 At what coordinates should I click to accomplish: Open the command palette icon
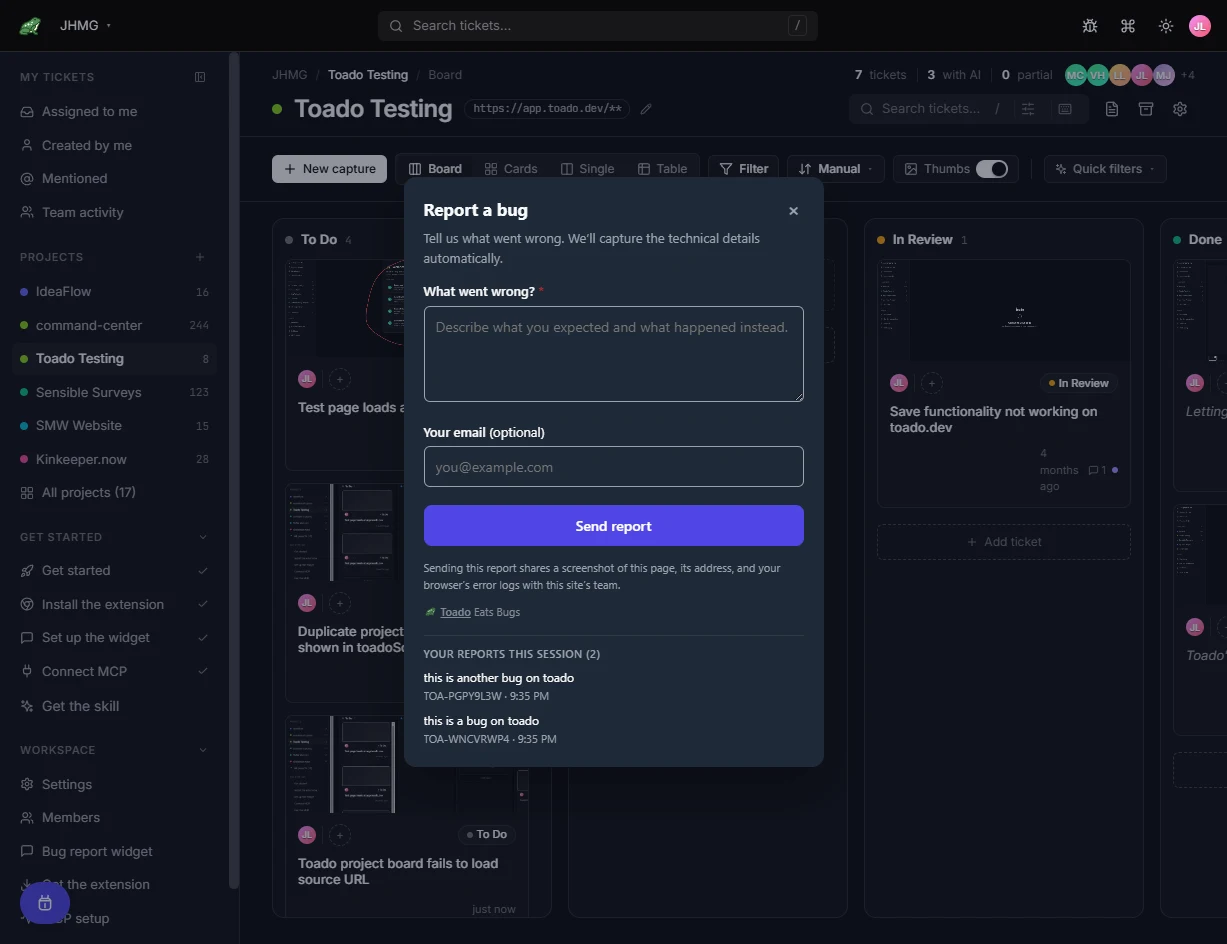tap(1128, 26)
